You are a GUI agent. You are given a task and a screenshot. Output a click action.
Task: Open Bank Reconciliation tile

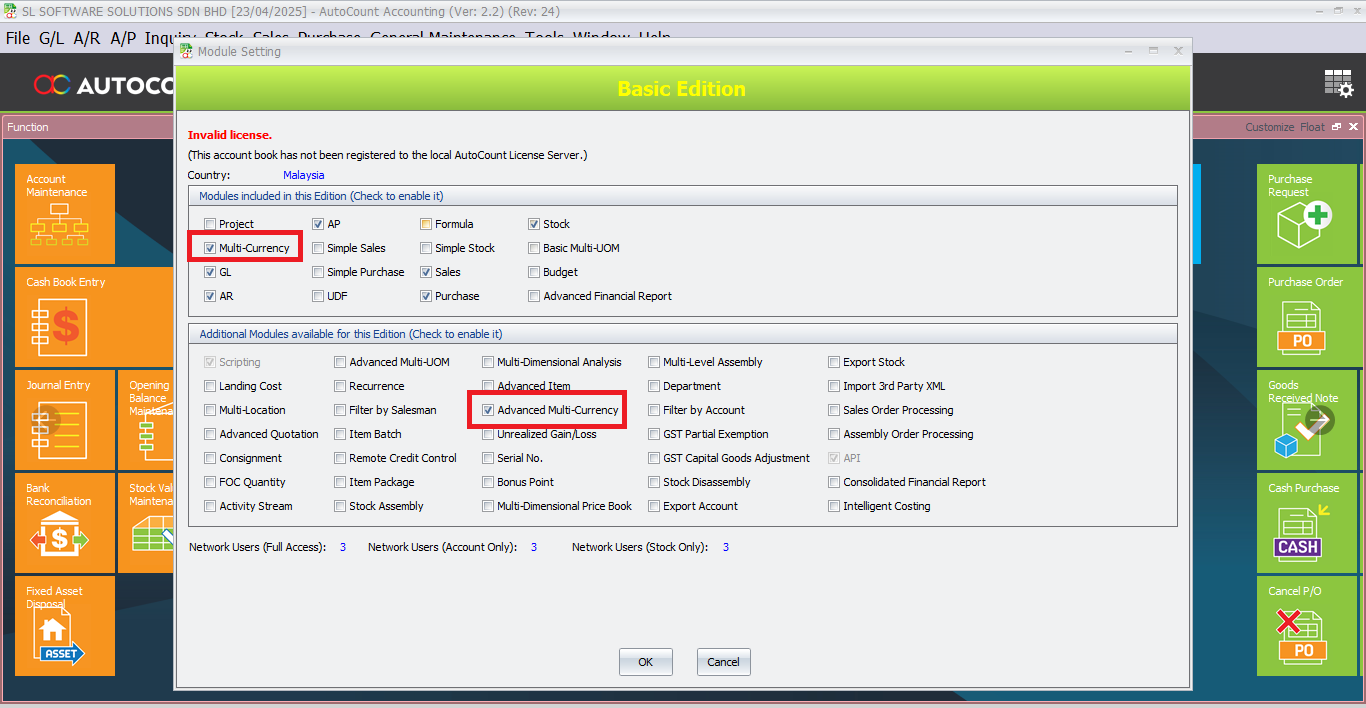tap(65, 523)
